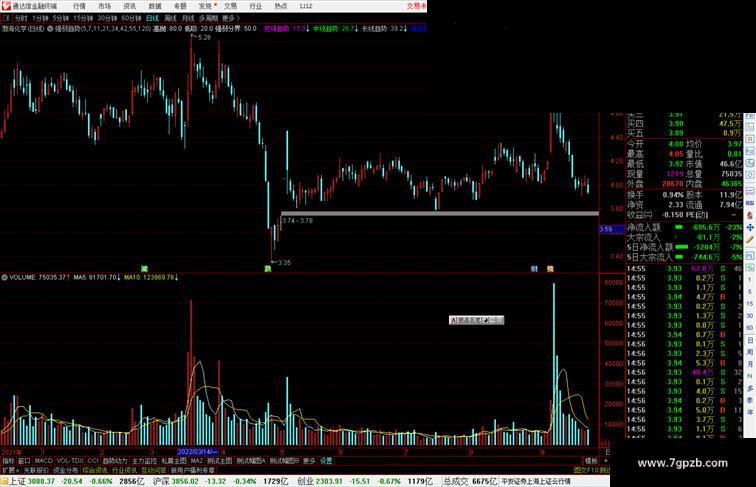Screen dimensions: 756x487
Task: Open the 资金分布 tab
Action: (x=66, y=470)
